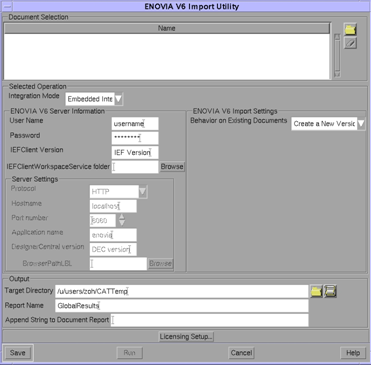The image size is (371, 365).
Task: Click the Application name field
Action: (113, 235)
